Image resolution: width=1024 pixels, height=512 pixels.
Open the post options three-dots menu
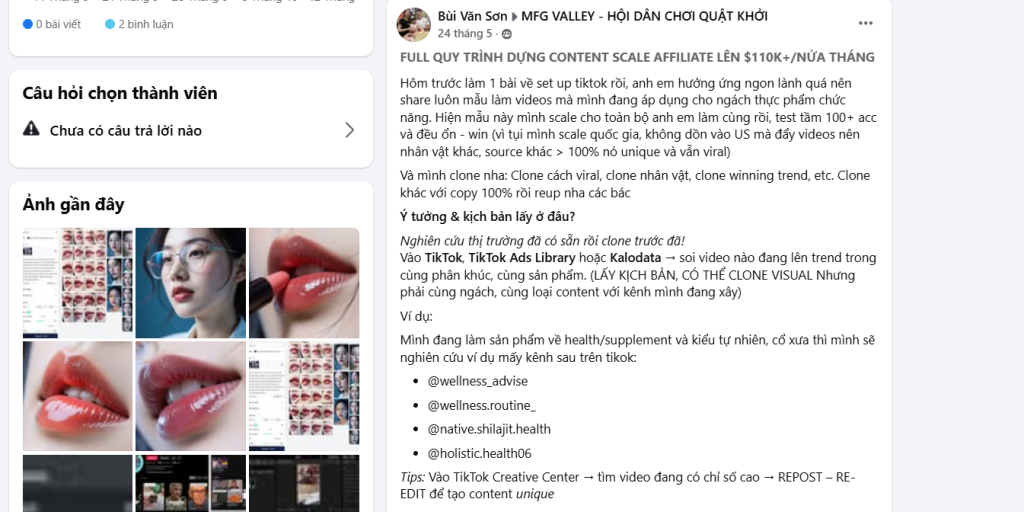coord(865,24)
